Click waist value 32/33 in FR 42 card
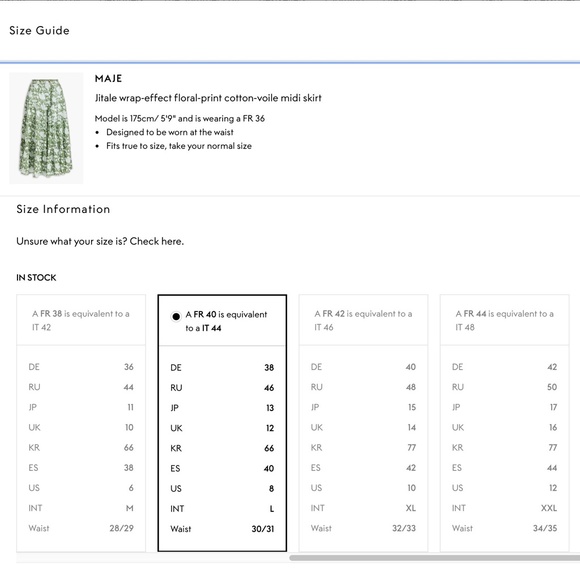The image size is (580, 580). (404, 528)
